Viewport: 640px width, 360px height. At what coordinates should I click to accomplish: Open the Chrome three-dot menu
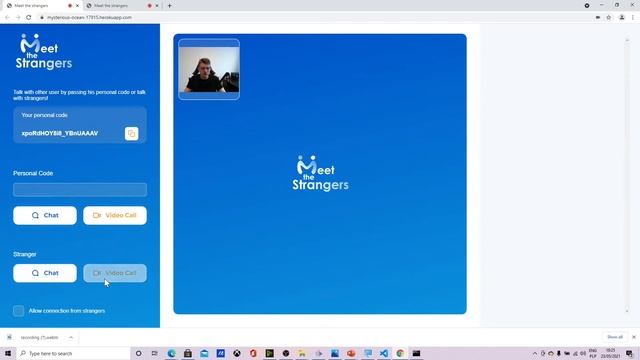633,18
